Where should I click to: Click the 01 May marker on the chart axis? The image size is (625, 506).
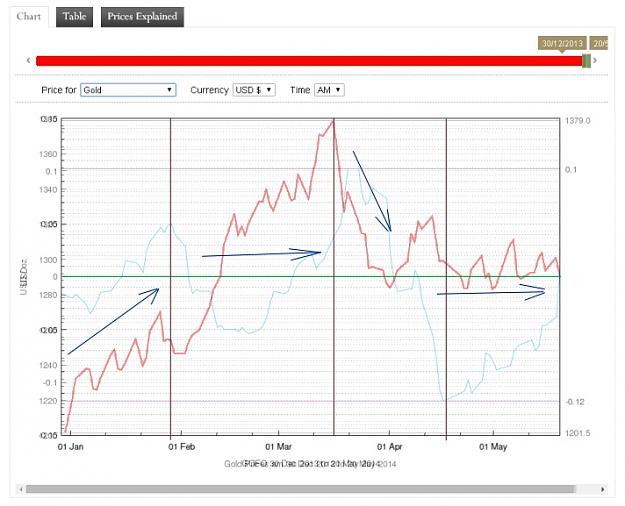[493, 447]
